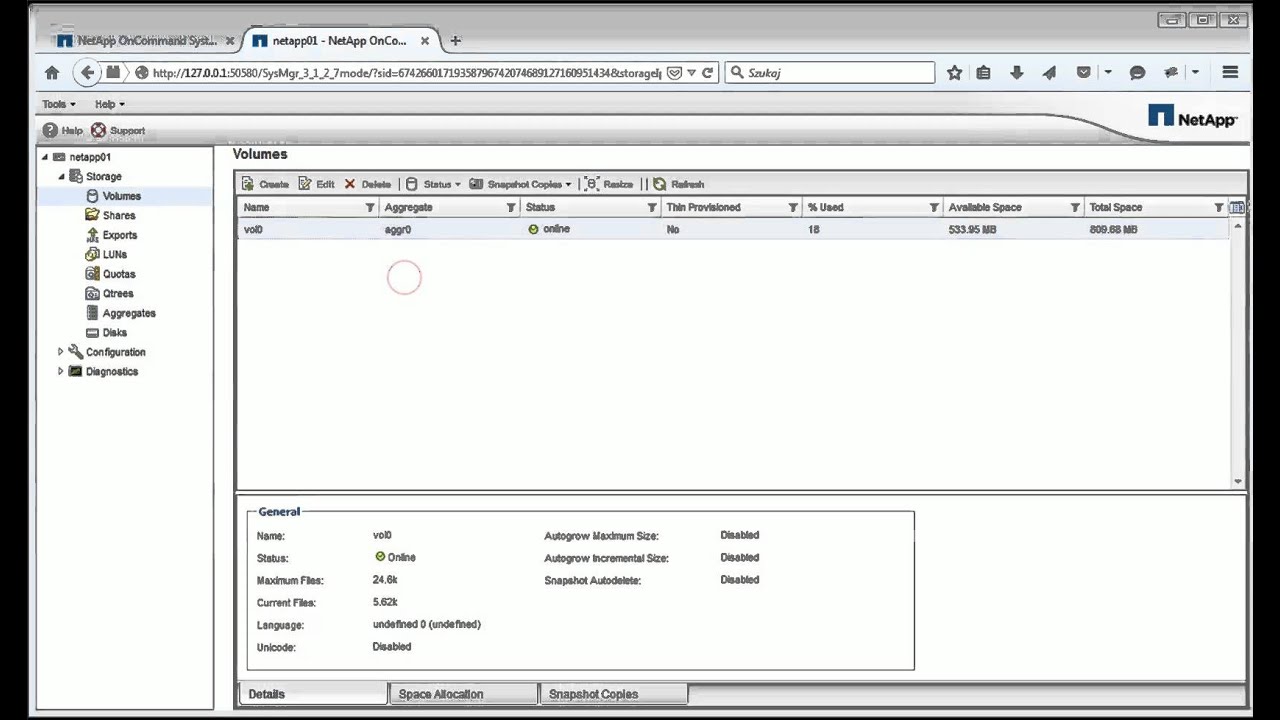Select the netapp01 browser tab
The image size is (1280, 720).
(x=341, y=41)
